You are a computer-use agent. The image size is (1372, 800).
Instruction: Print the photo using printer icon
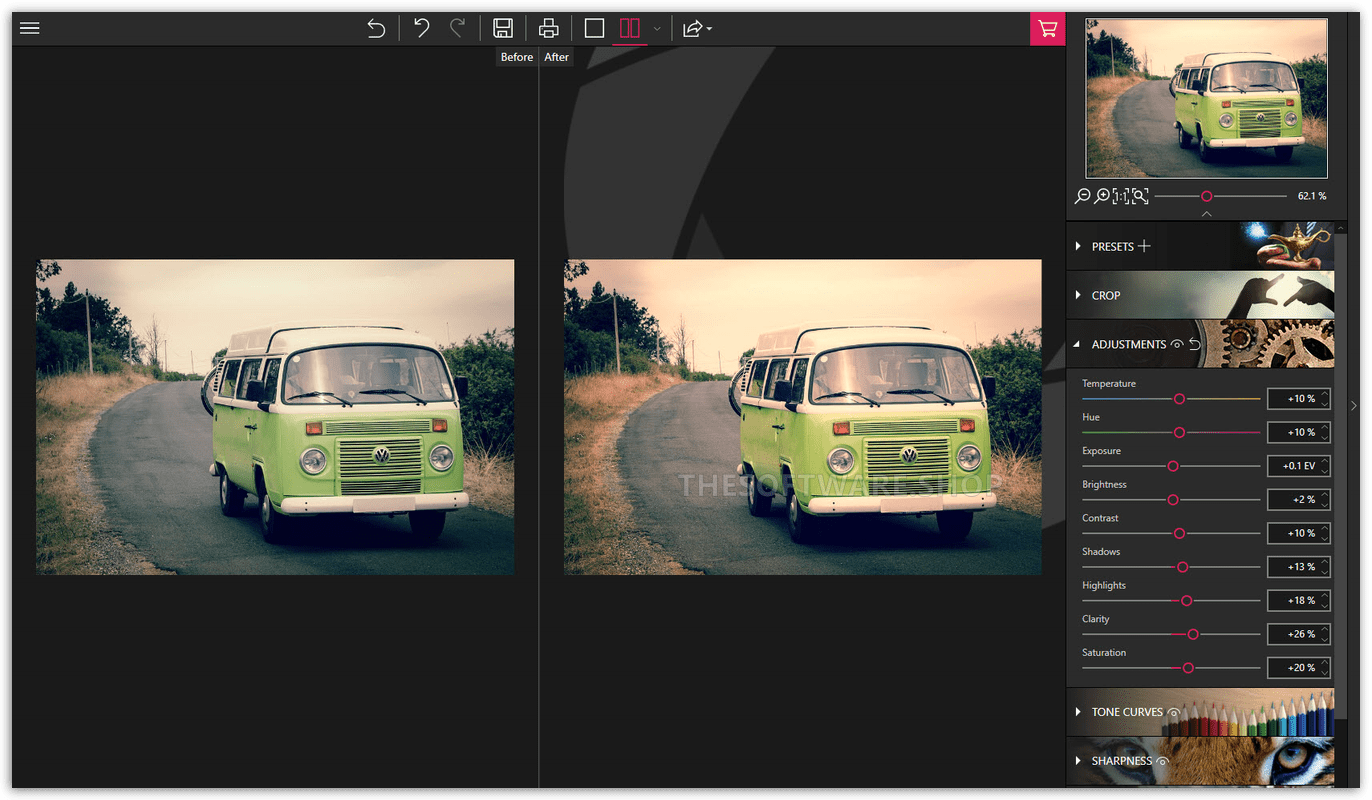[548, 28]
